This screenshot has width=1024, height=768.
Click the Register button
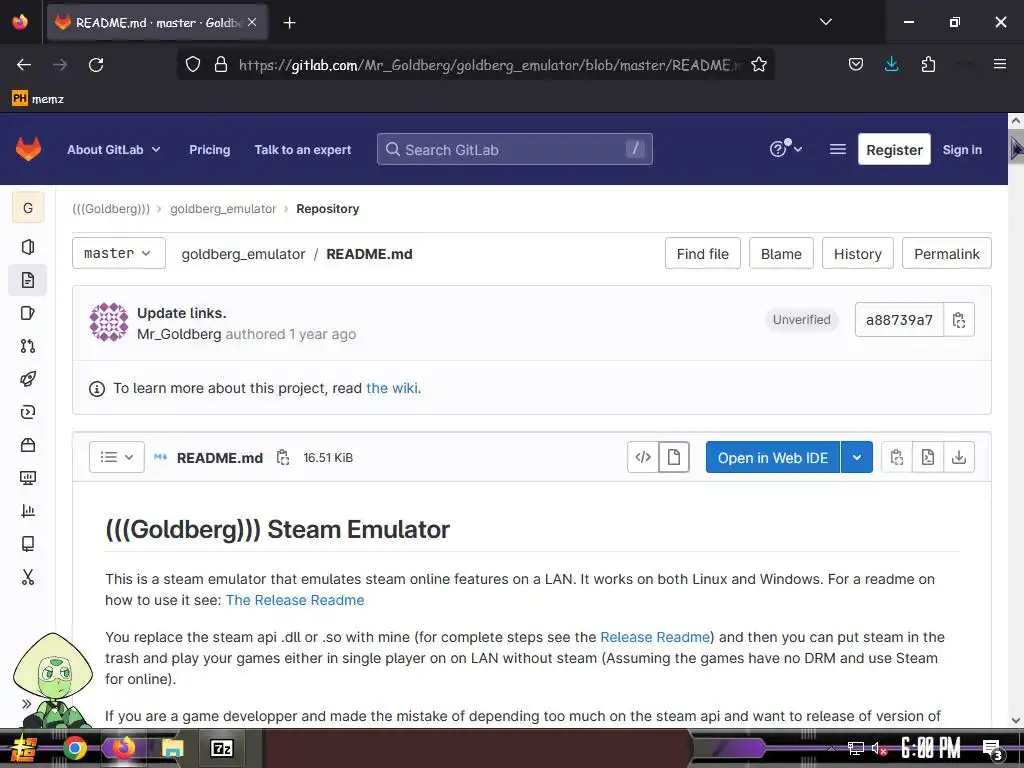(894, 150)
